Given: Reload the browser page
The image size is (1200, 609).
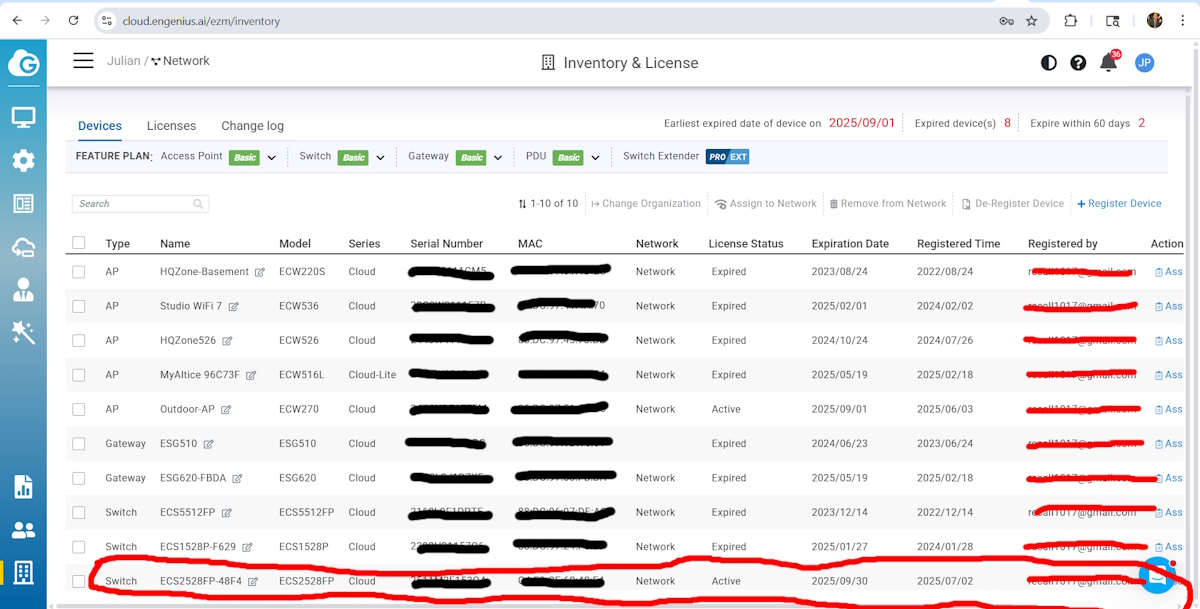Looking at the screenshot, I should pos(74,20).
